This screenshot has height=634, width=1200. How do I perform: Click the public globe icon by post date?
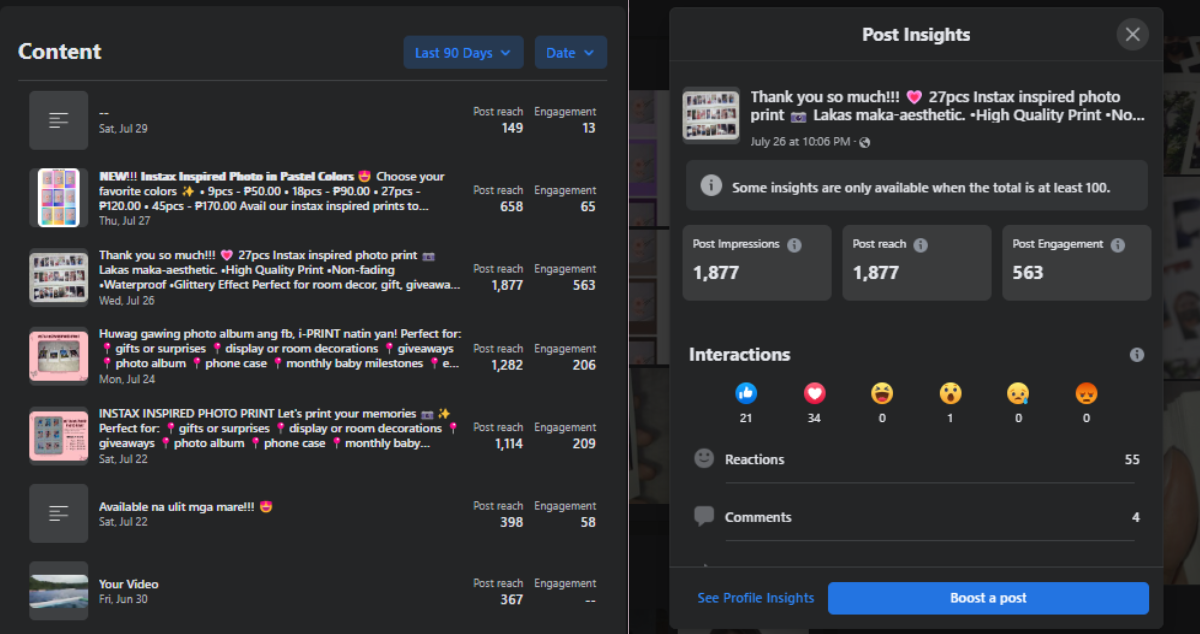tap(864, 142)
